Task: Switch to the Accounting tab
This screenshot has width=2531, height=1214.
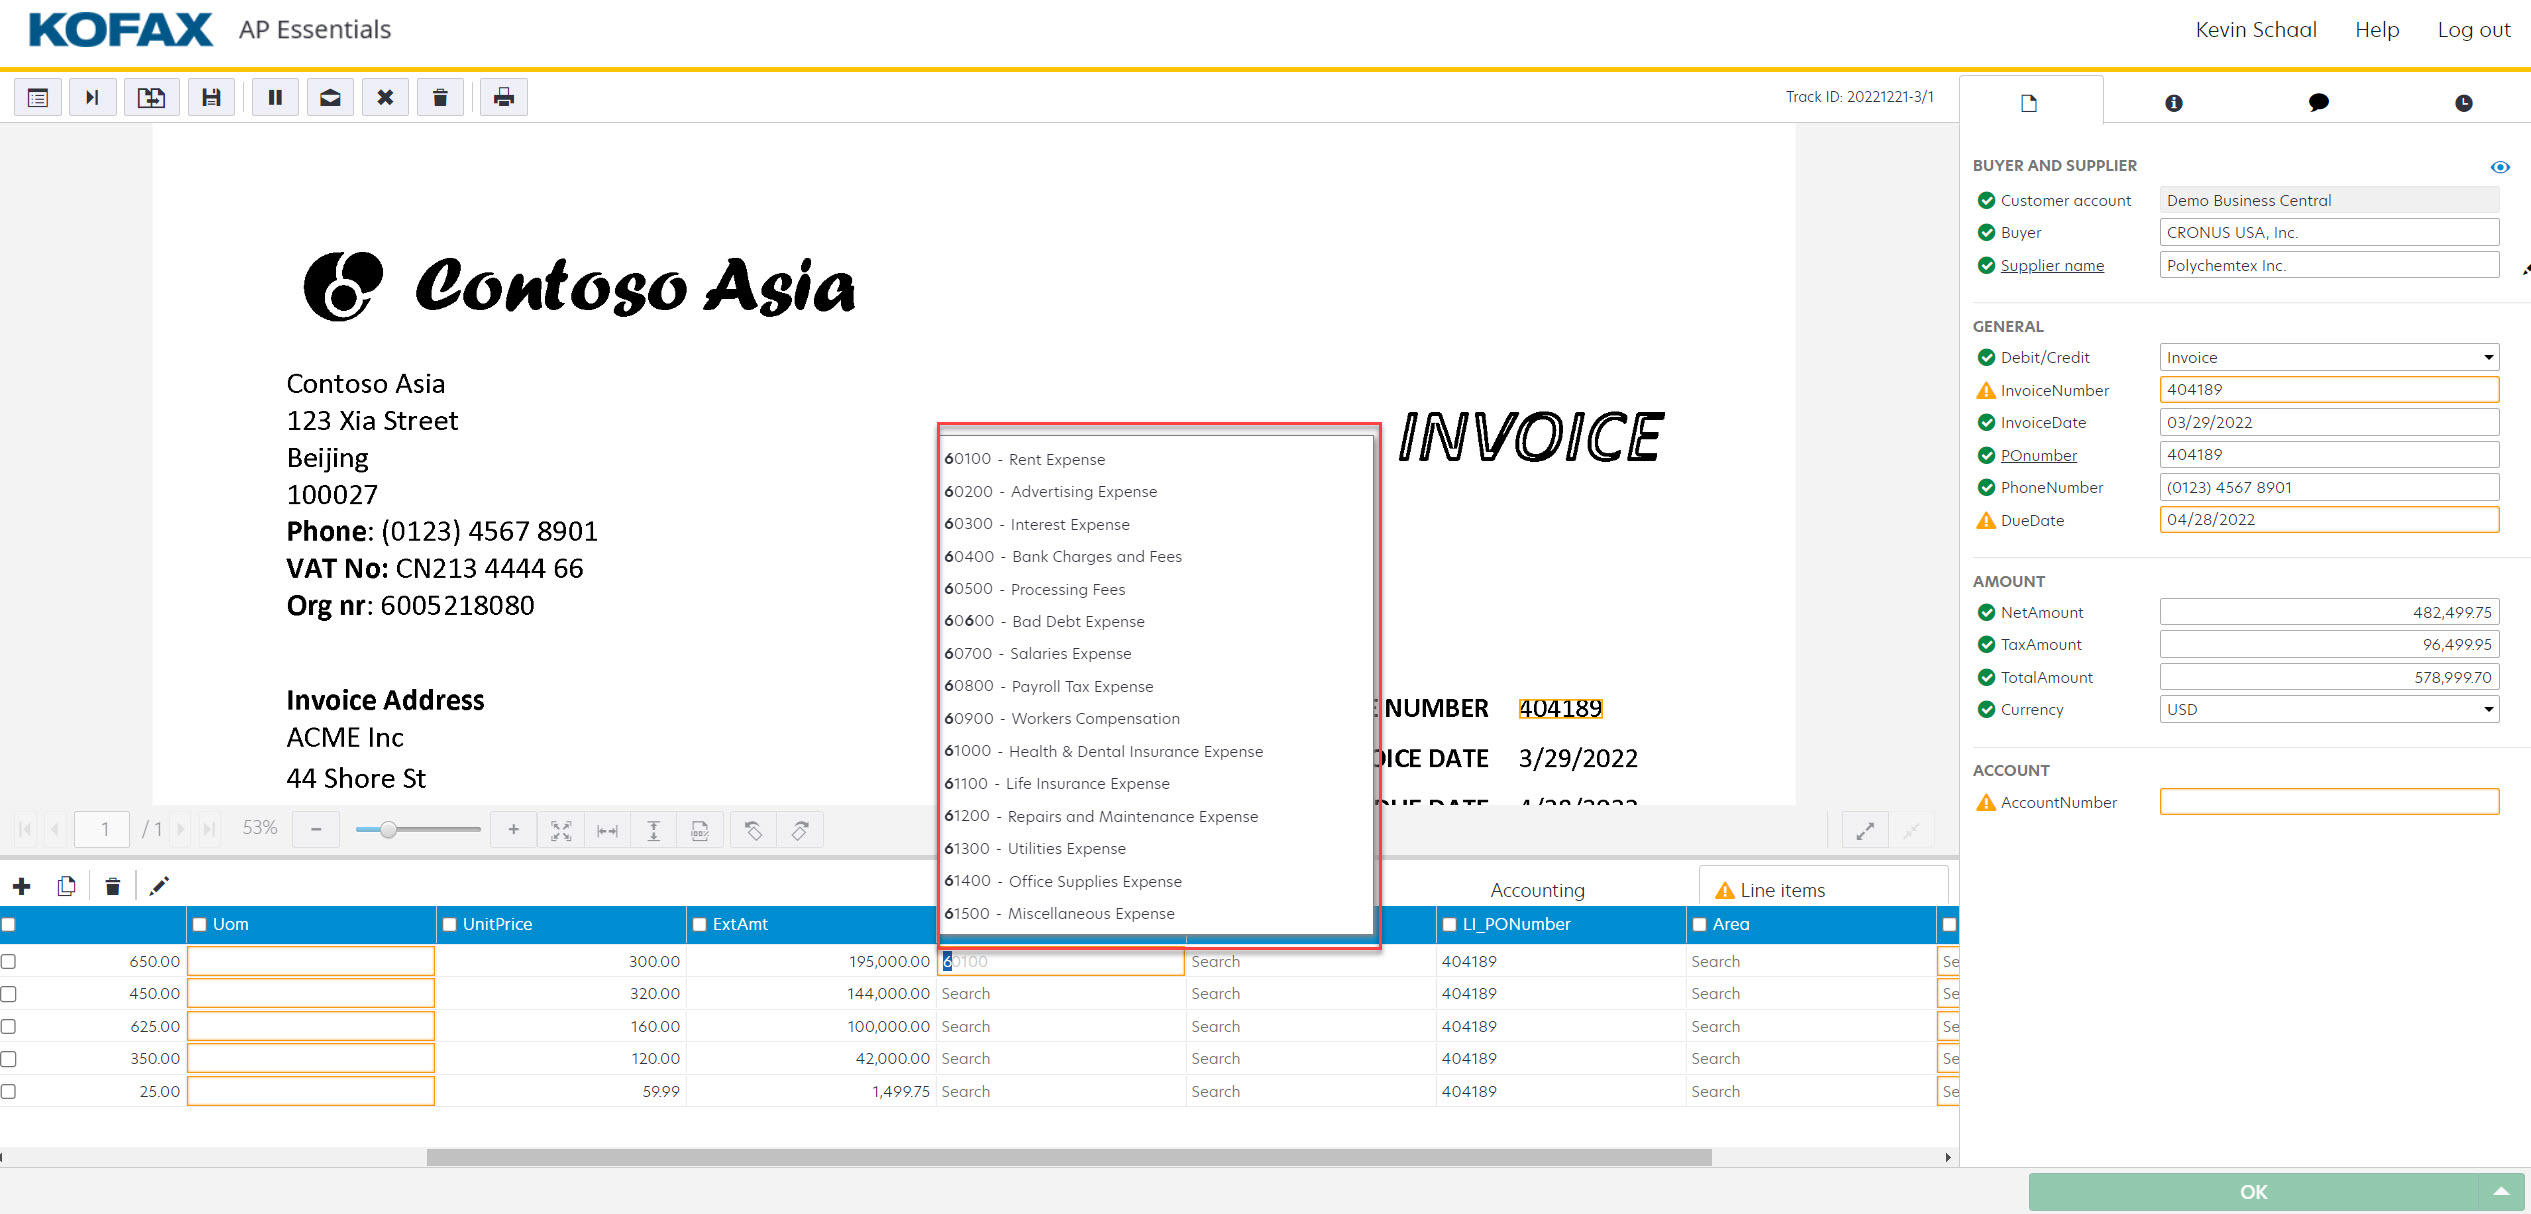Action: tap(1537, 890)
